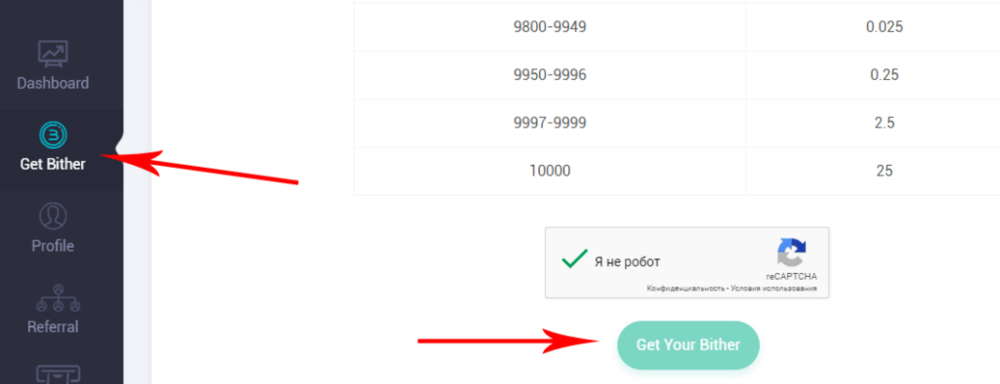The image size is (1000, 384).
Task: Click the 10000 row cell
Action: click(550, 171)
